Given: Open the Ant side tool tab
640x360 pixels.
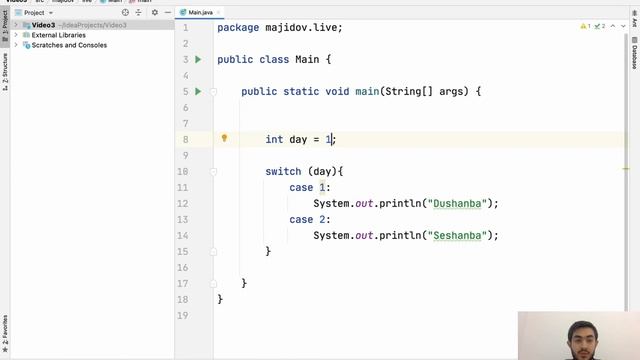Looking at the screenshot, I should pos(634,19).
